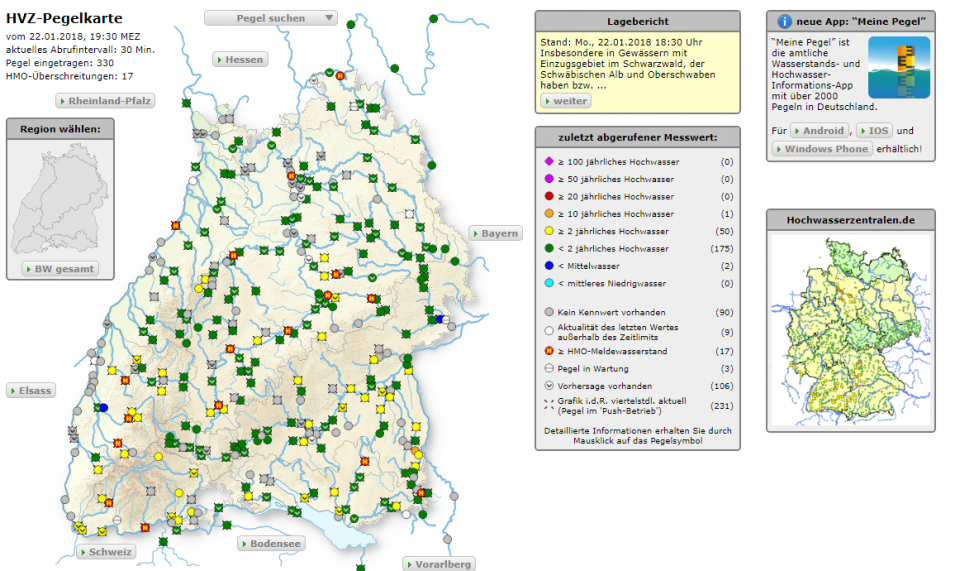Viewport: 960px width, 571px height.
Task: Click the purple diamond 100-year flood symbol
Action: click(x=549, y=162)
